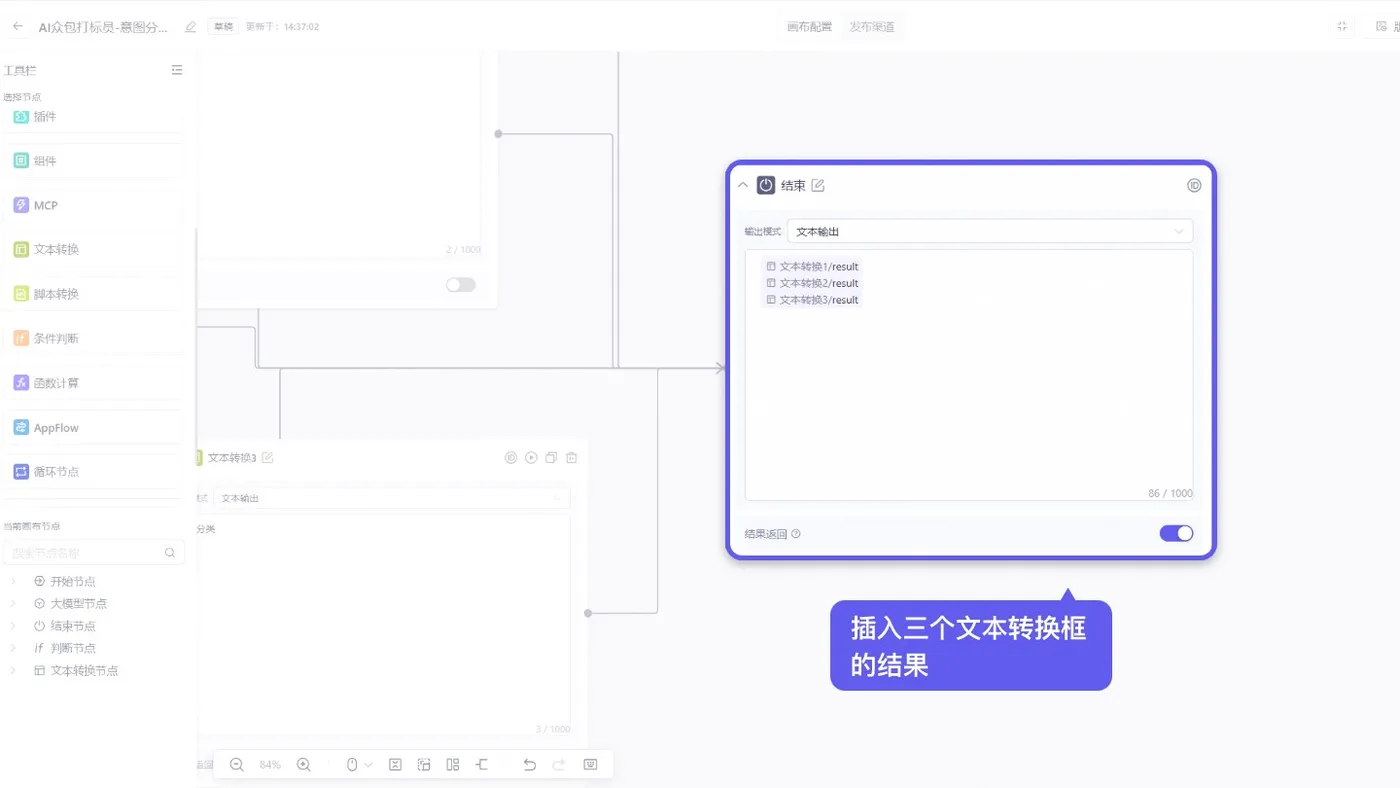Turn off the 结果返回 switch

pyautogui.click(x=1176, y=533)
